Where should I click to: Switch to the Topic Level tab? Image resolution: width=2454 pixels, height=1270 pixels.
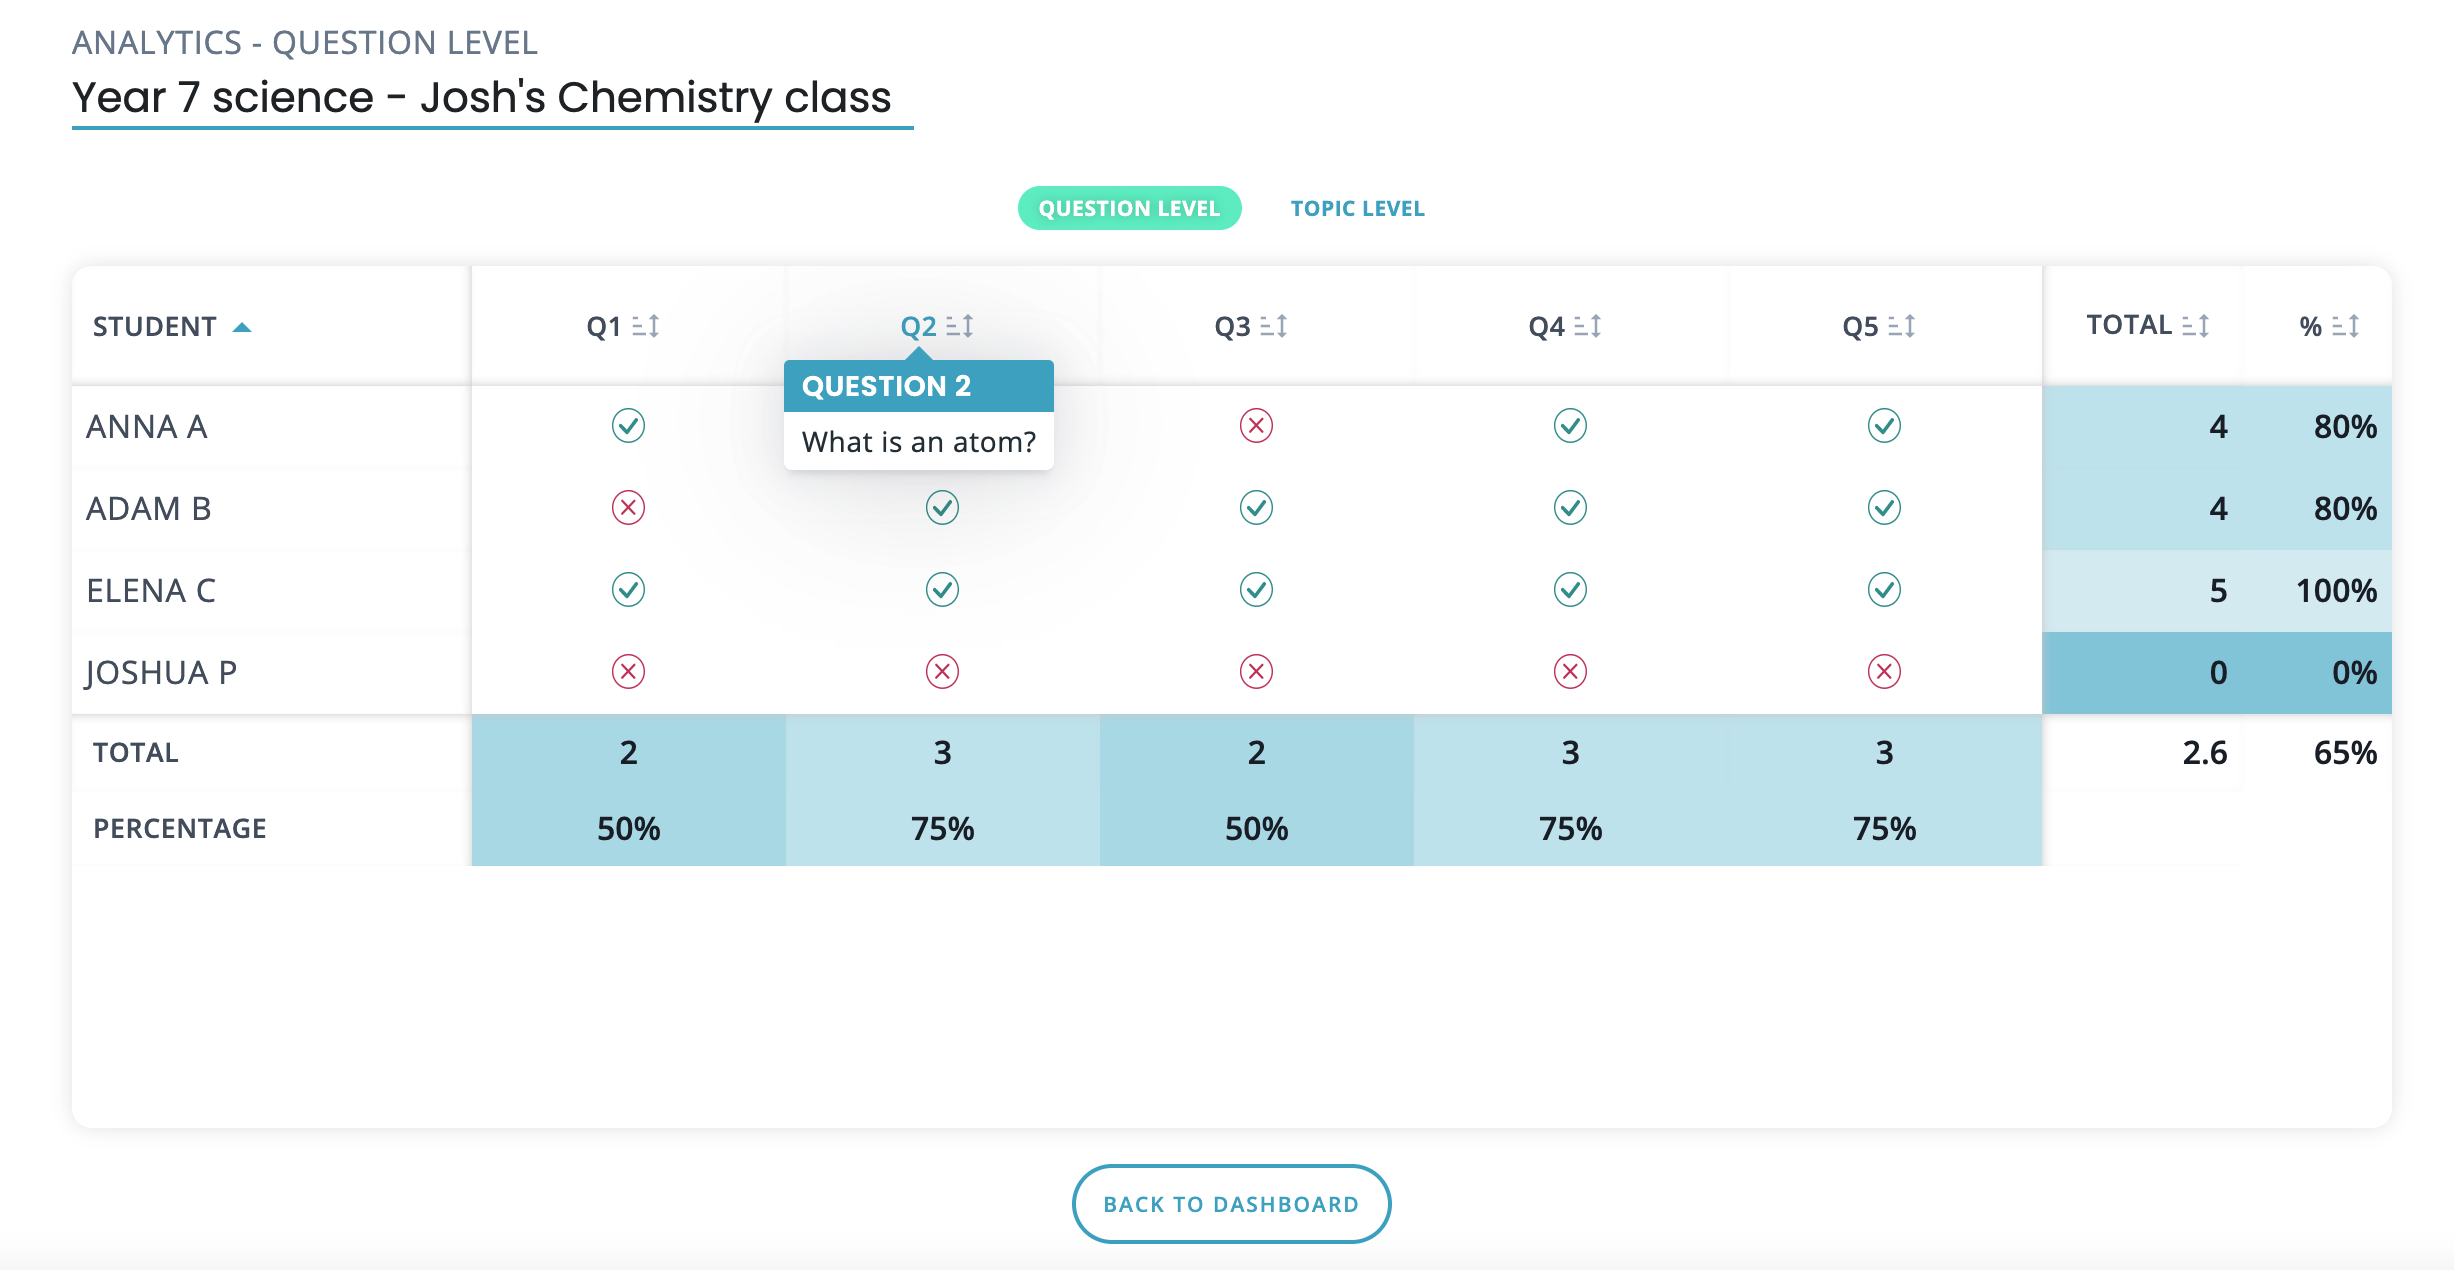[1357, 208]
